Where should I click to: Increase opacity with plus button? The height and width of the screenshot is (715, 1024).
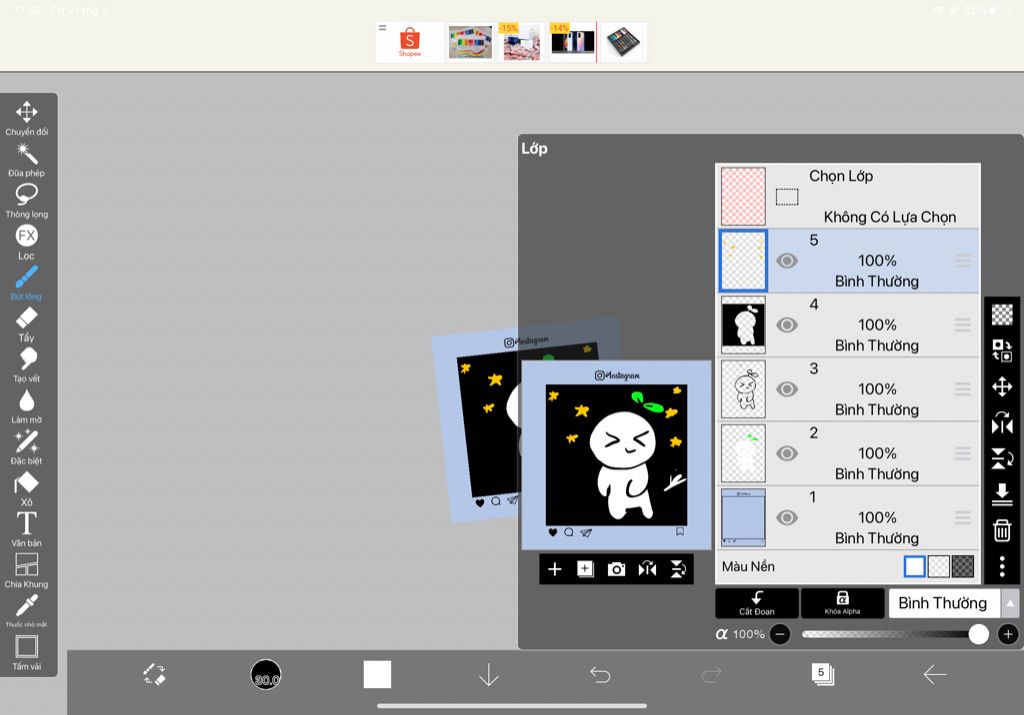tap(1008, 634)
